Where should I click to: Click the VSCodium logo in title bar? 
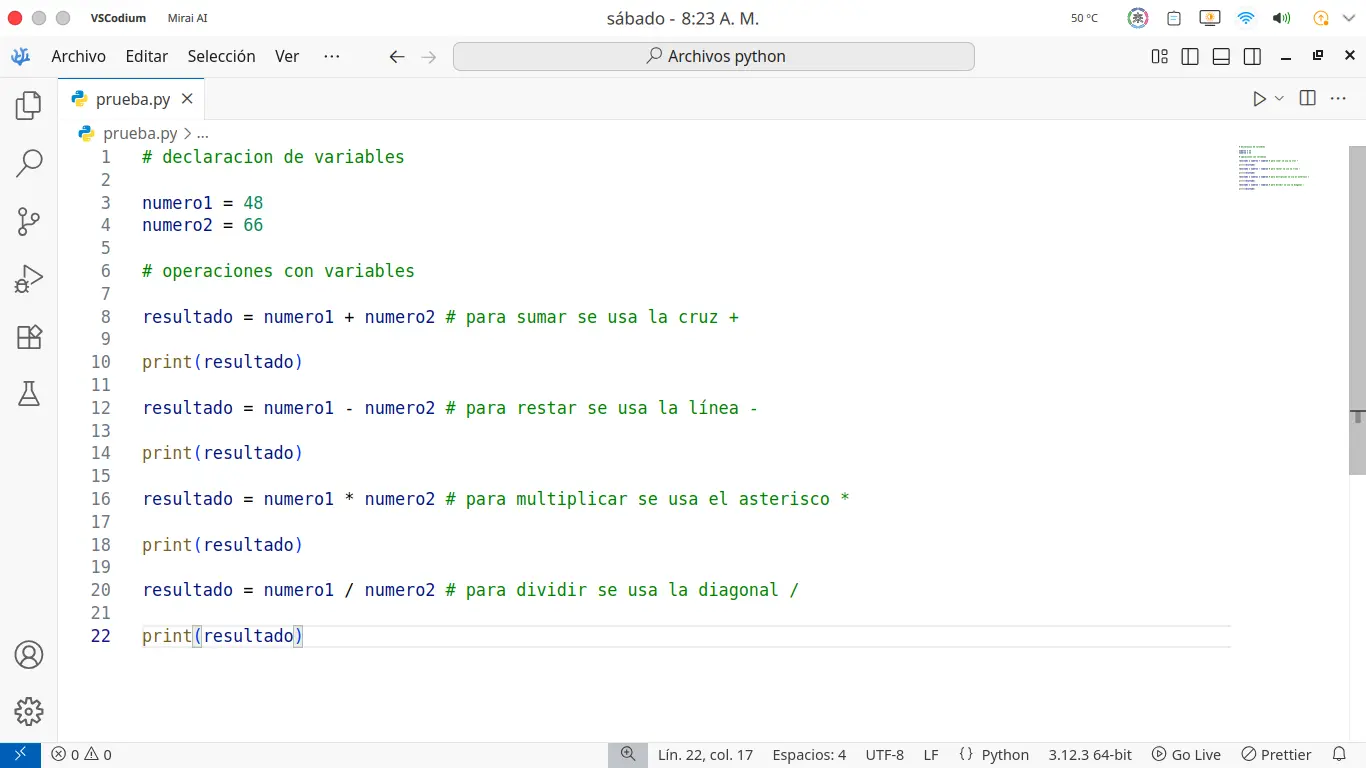20,56
